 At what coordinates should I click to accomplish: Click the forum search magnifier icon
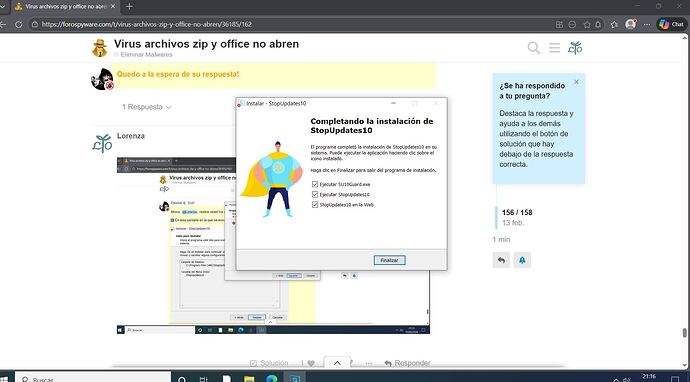click(x=533, y=48)
